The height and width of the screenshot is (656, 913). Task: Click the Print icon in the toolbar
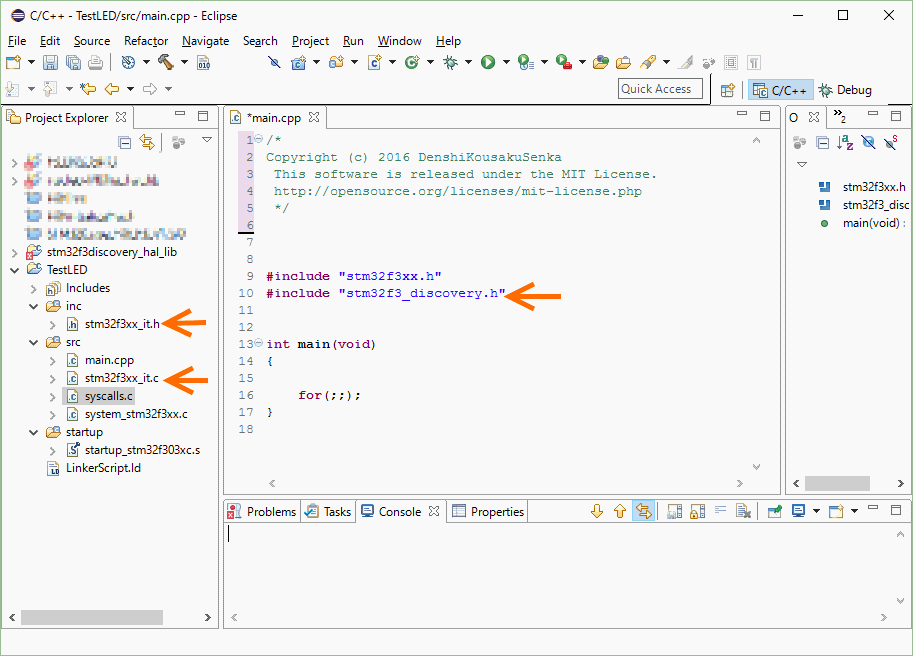(x=97, y=62)
